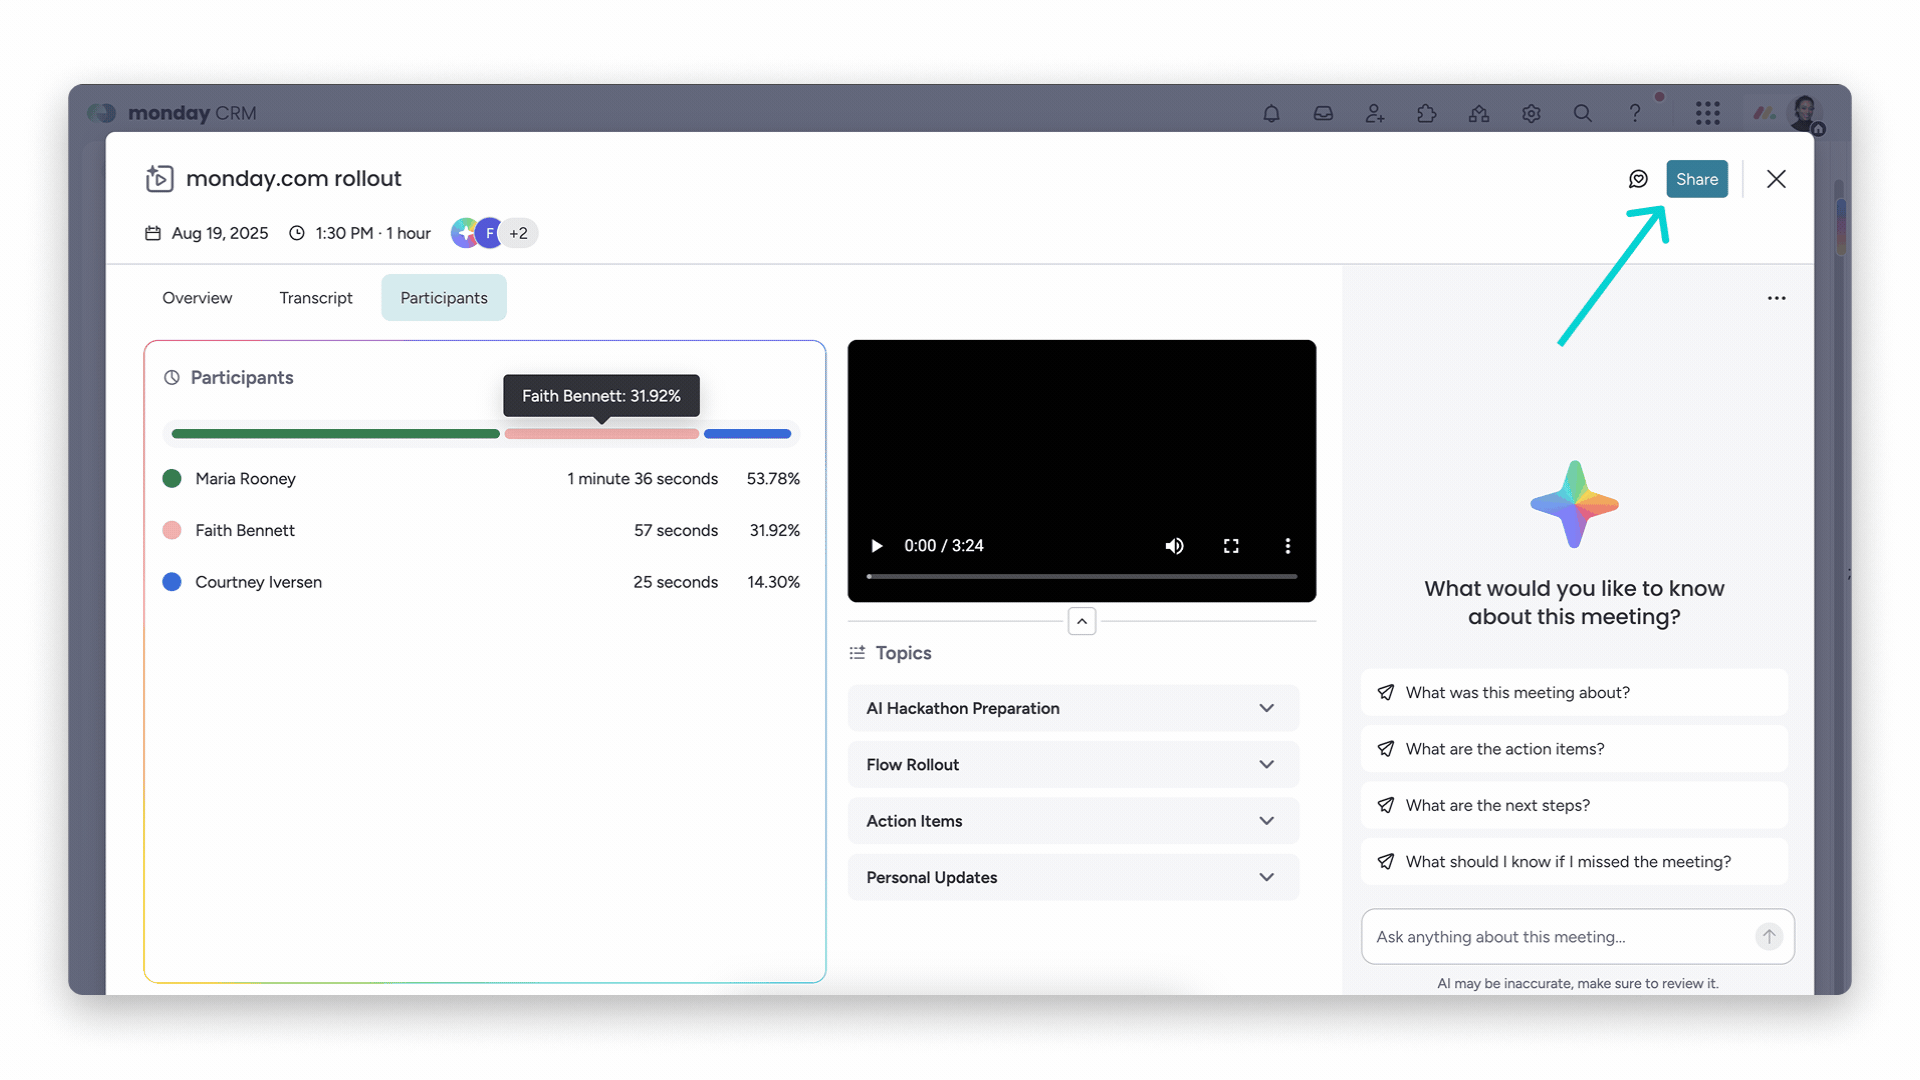This screenshot has height=1080, width=1920.
Task: Click Courtney Iversen's blue color dot
Action: coord(172,582)
